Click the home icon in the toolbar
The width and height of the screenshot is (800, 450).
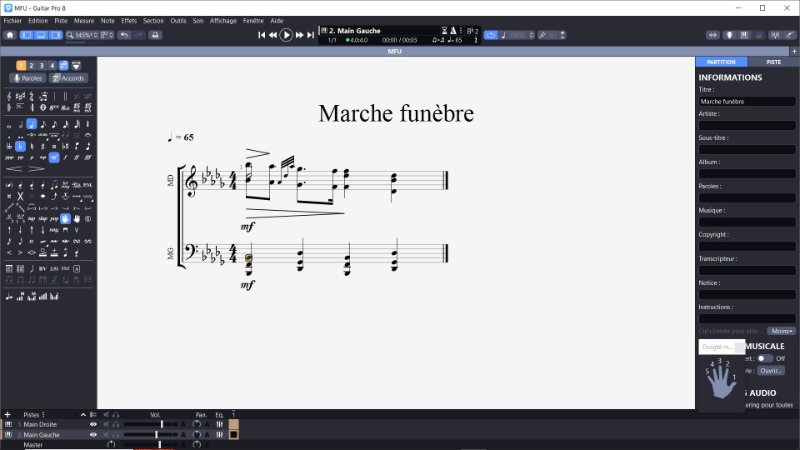pyautogui.click(x=9, y=34)
